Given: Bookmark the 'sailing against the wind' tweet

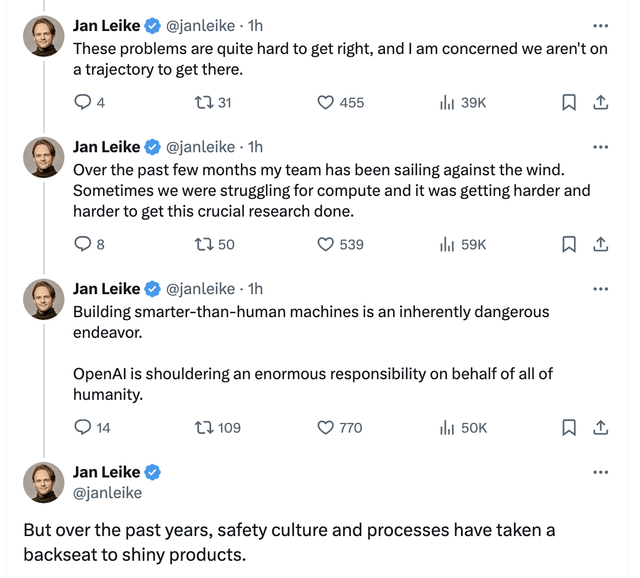Looking at the screenshot, I should (569, 244).
